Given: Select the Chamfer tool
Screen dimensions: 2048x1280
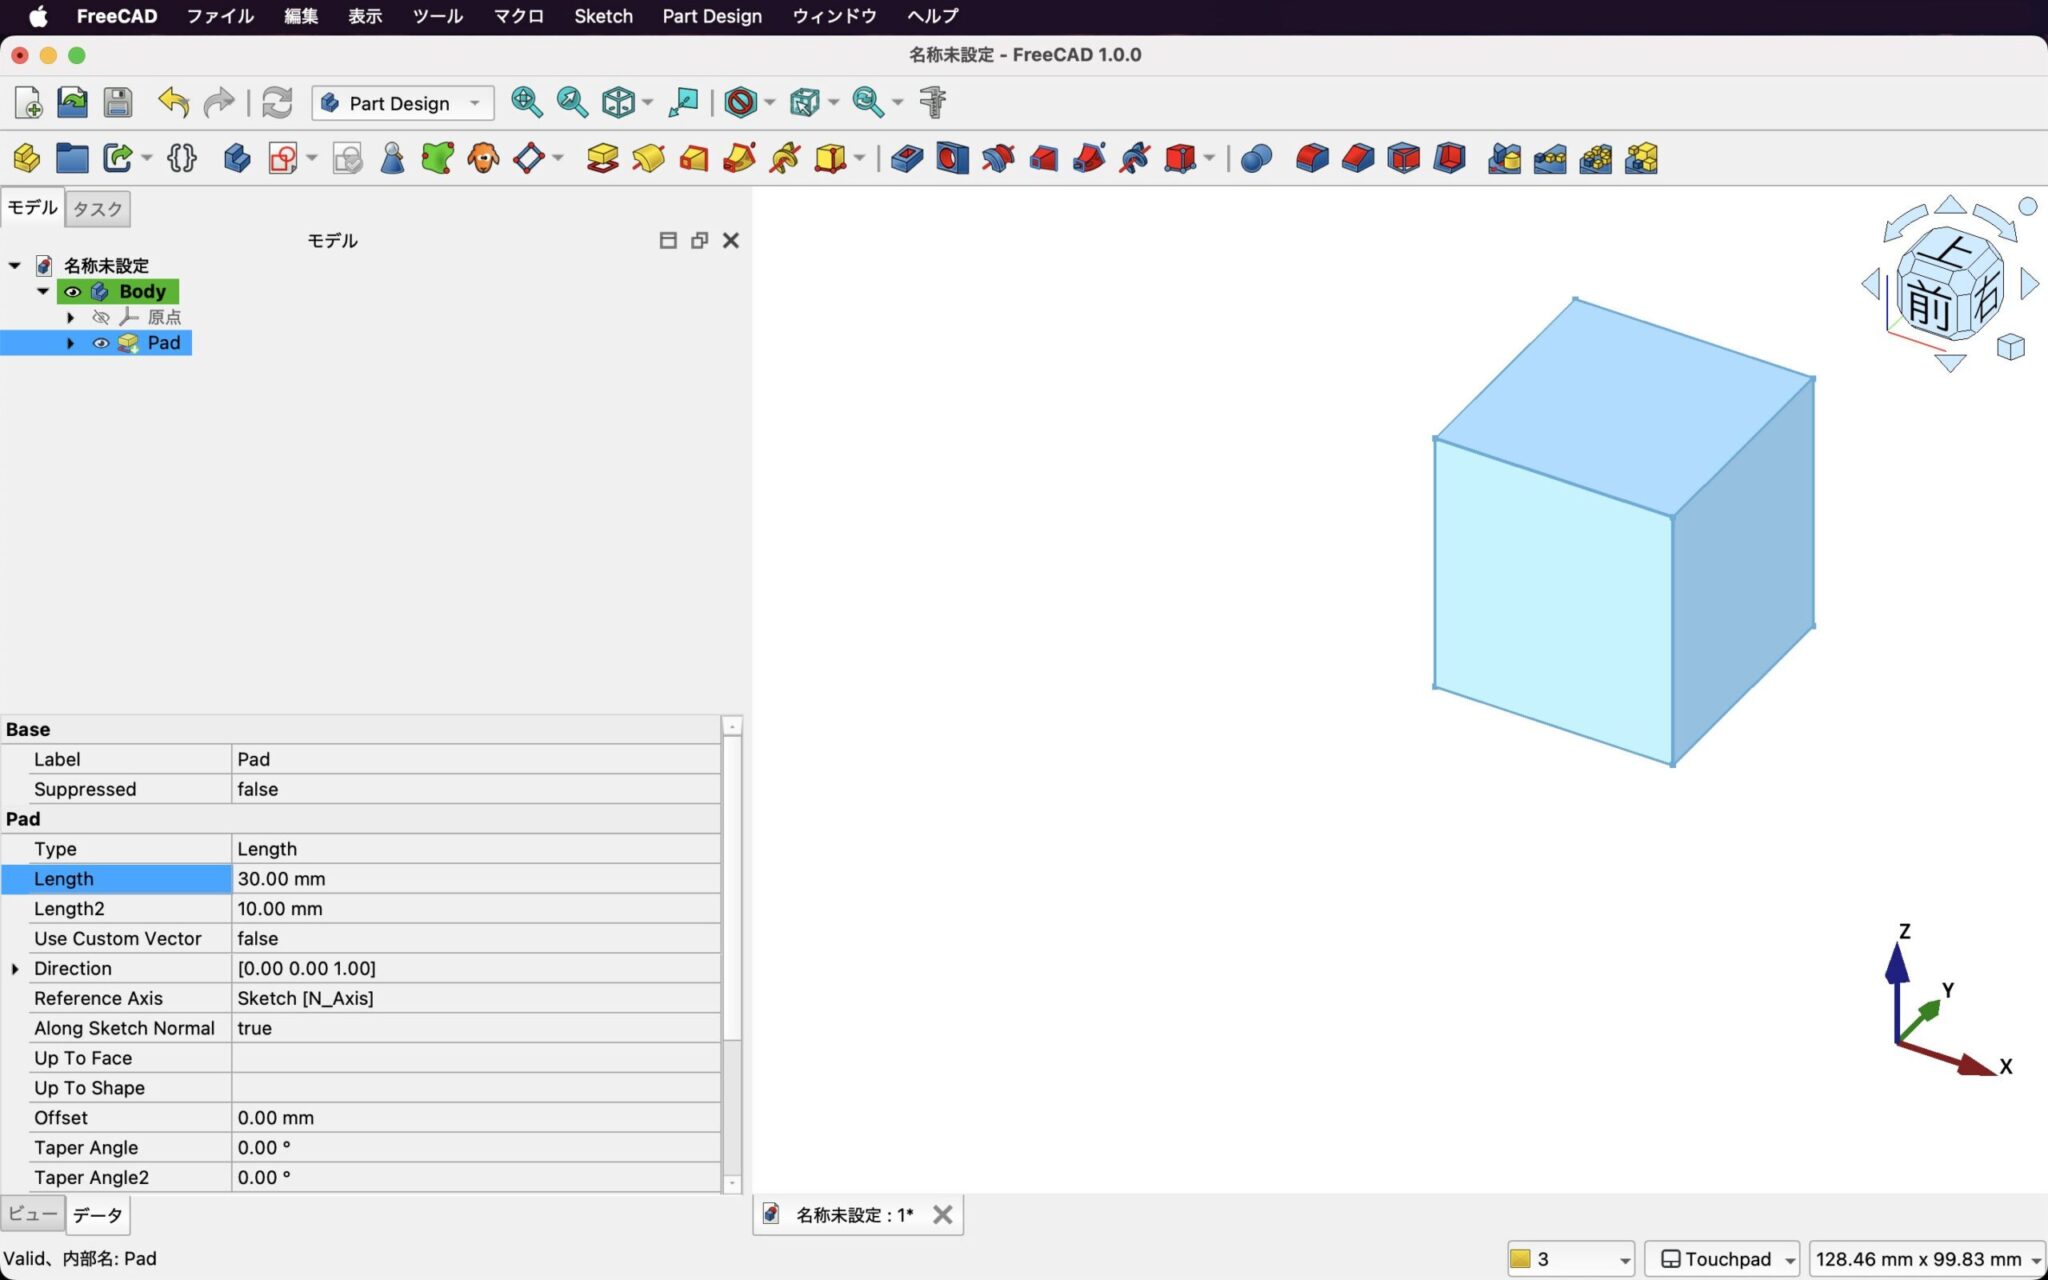Looking at the screenshot, I should tap(1360, 158).
